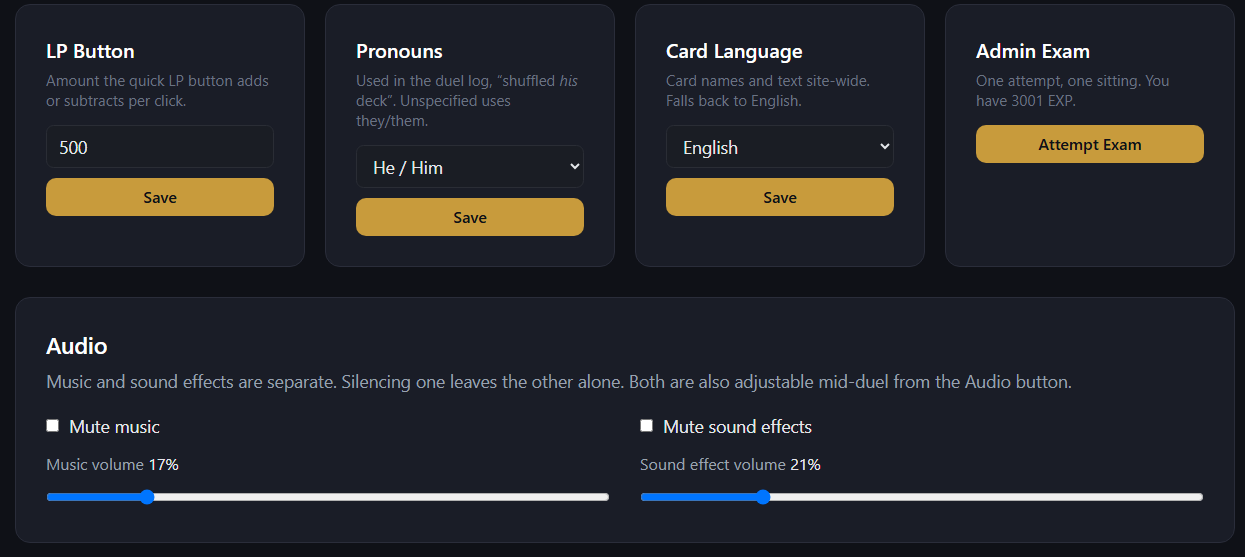Viewport: 1245px width, 557px height.
Task: Click the 'Music volume 17%' label
Action: click(x=112, y=464)
